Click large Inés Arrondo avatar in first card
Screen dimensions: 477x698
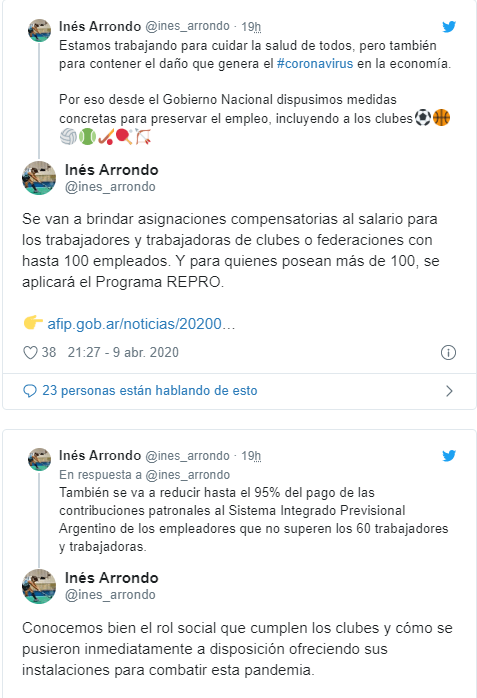[x=39, y=178]
